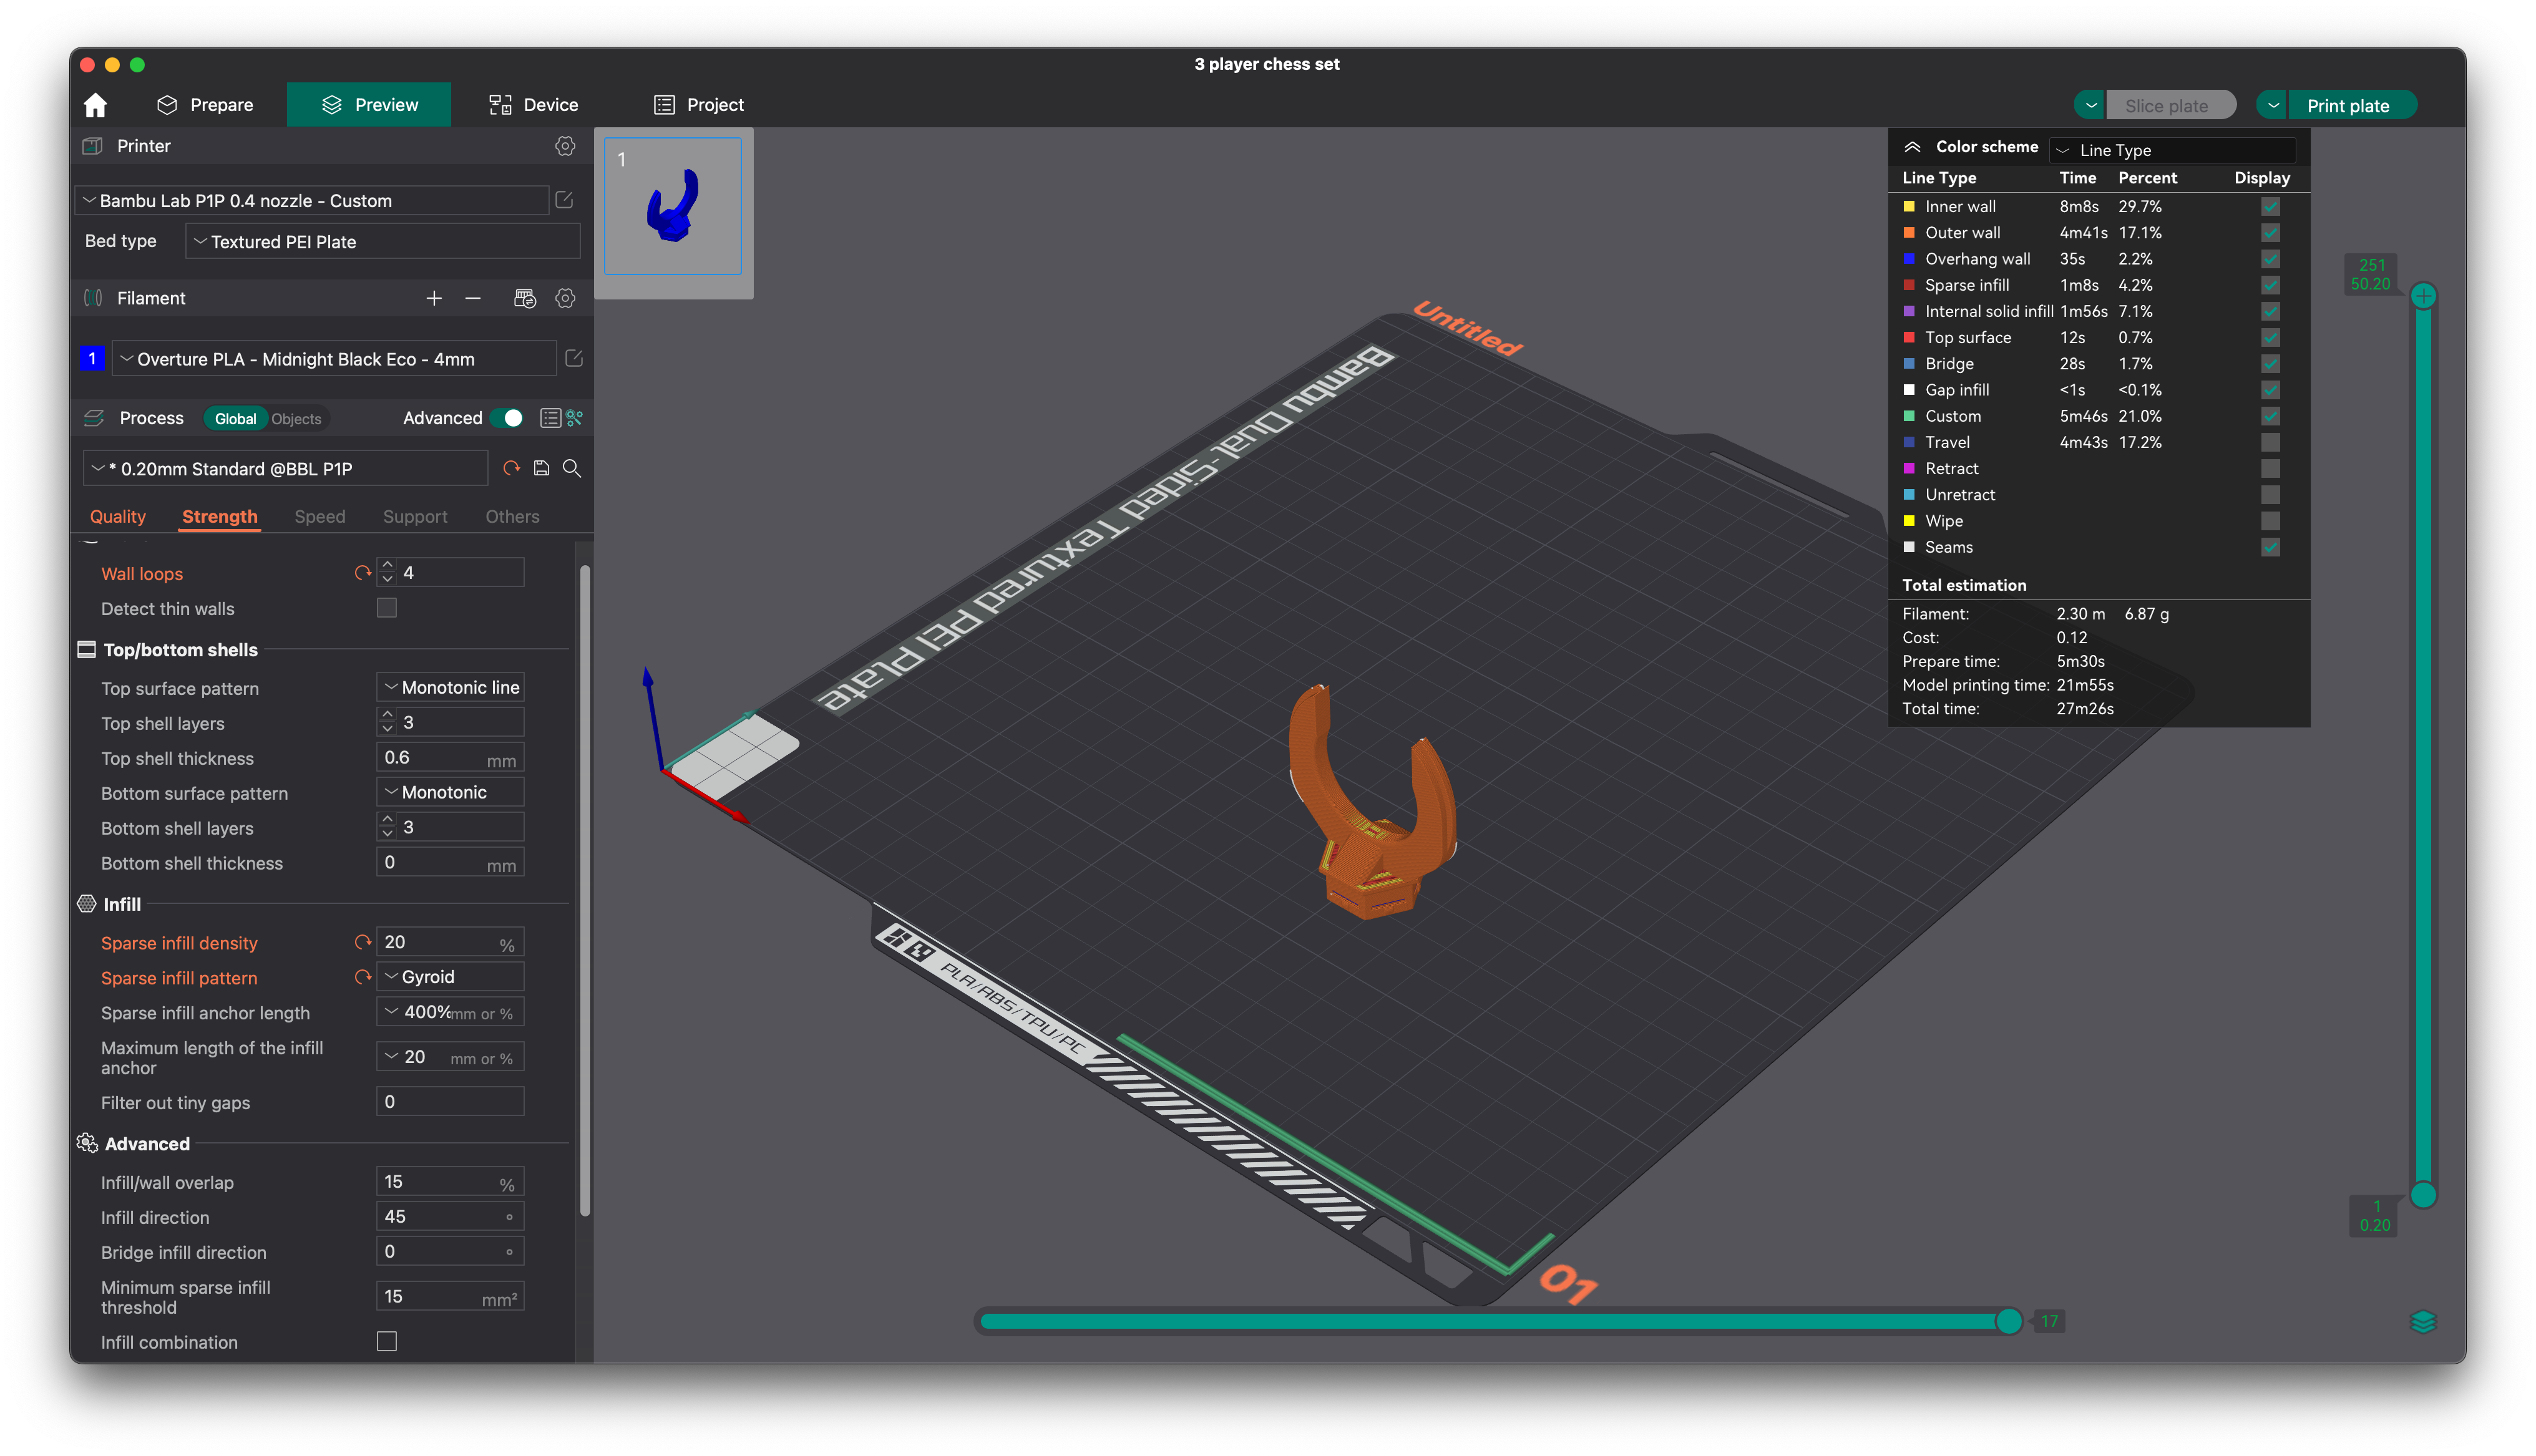Click the horizontal move slider handle
The width and height of the screenshot is (2536, 1456).
(x=2008, y=1321)
